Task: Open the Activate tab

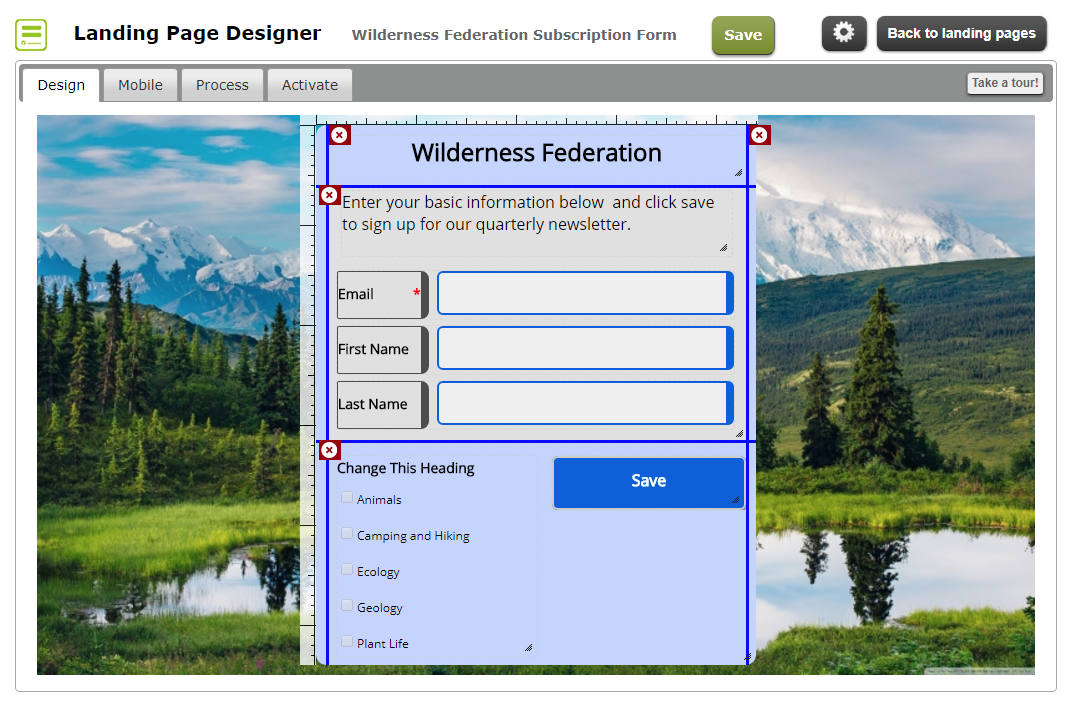Action: click(x=310, y=85)
